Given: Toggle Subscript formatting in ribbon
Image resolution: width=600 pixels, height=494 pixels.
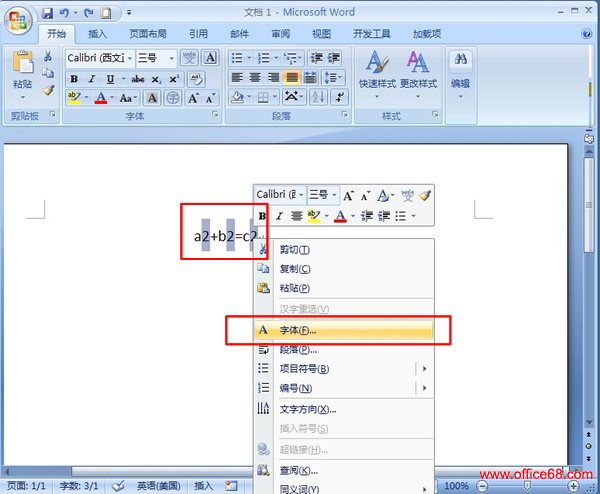Looking at the screenshot, I should [x=156, y=79].
